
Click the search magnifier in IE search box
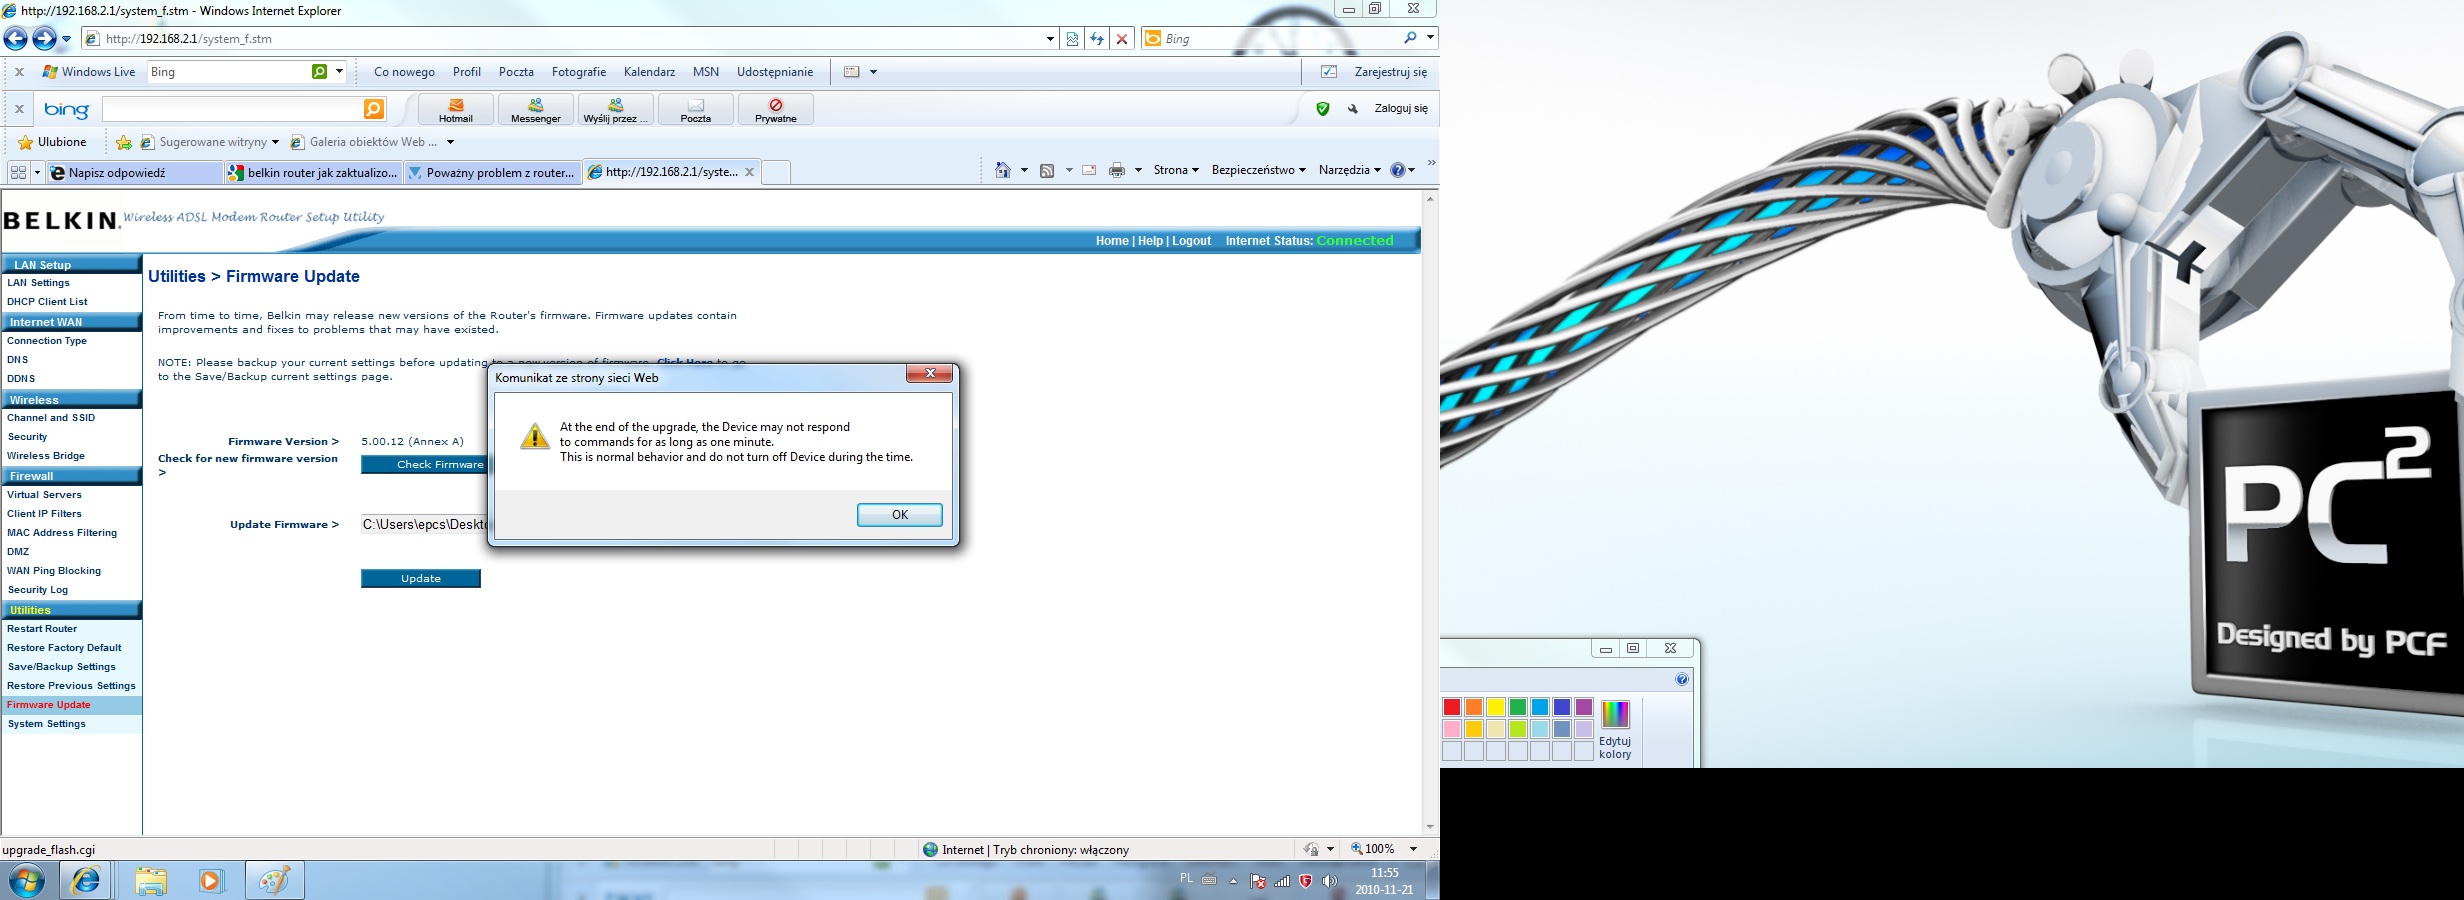point(1410,38)
